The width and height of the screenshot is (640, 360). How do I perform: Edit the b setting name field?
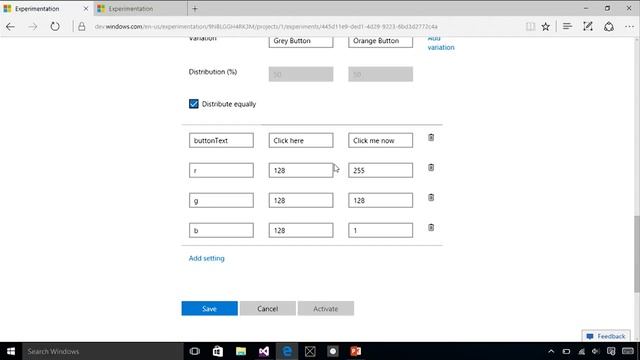(x=221, y=230)
